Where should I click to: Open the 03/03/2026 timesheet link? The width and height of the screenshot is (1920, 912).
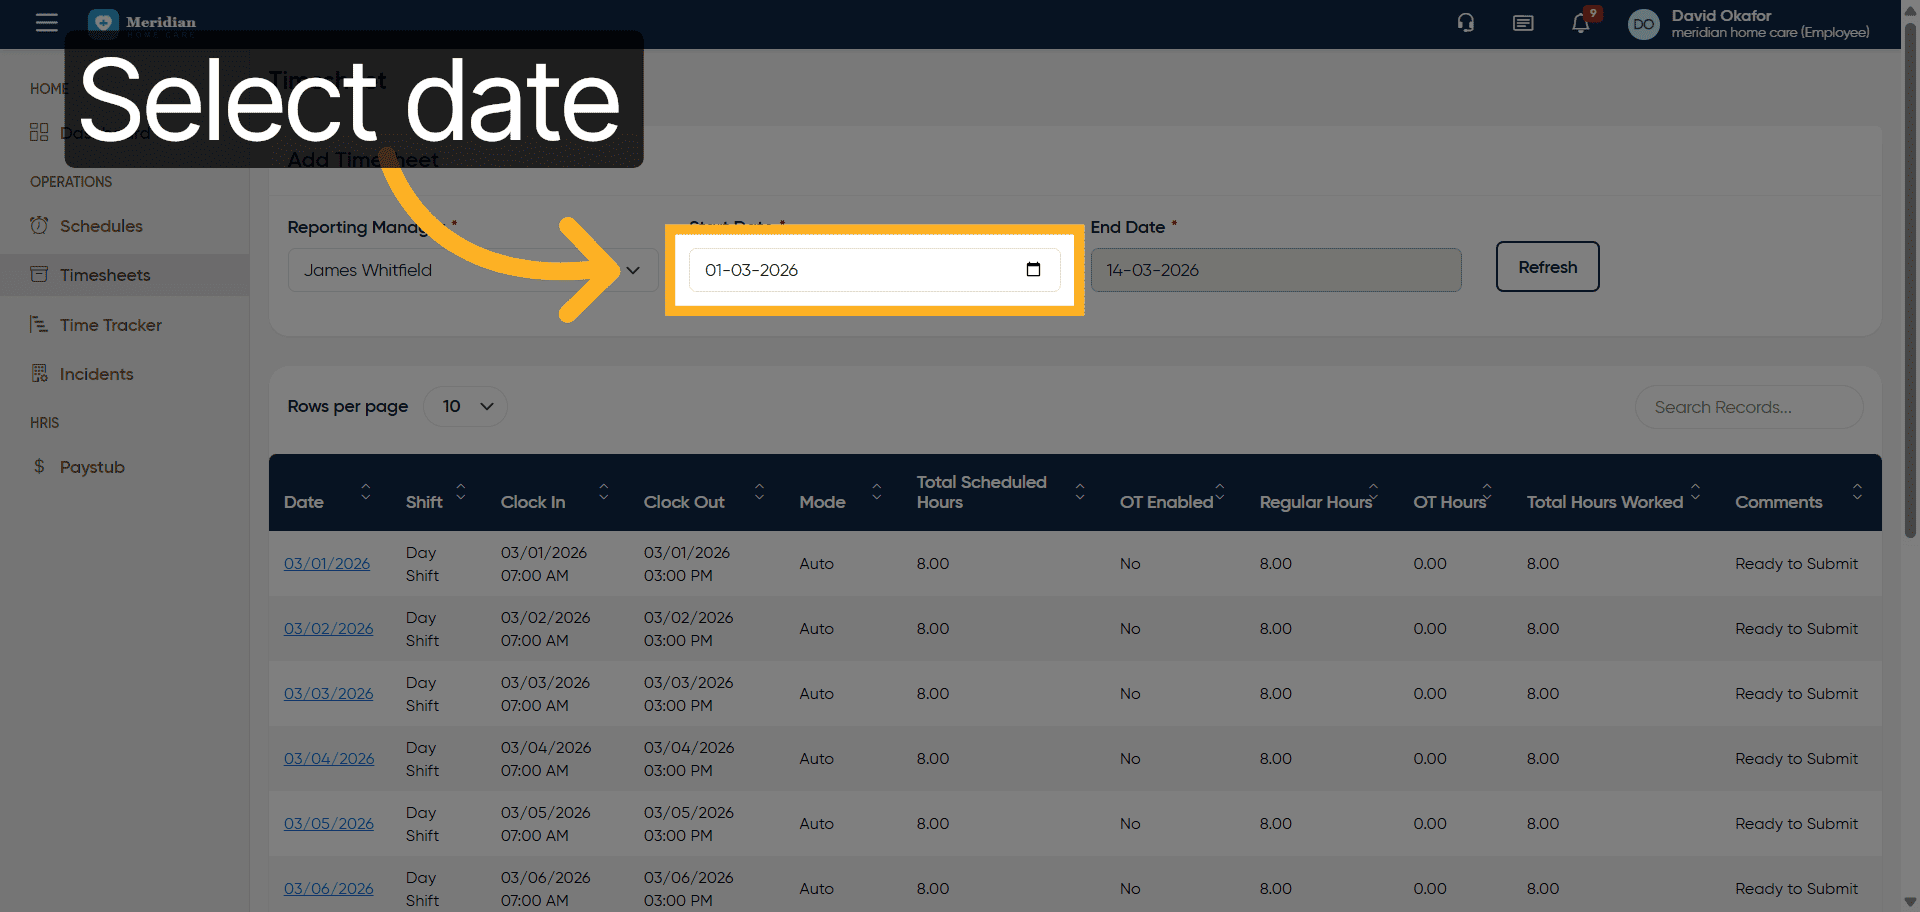pyautogui.click(x=328, y=694)
